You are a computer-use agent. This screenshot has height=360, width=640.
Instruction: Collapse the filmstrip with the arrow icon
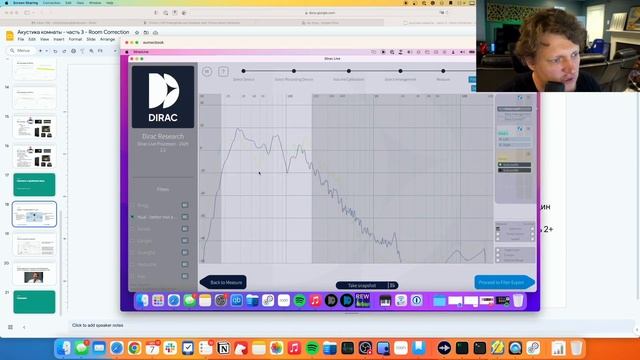coord(24,327)
